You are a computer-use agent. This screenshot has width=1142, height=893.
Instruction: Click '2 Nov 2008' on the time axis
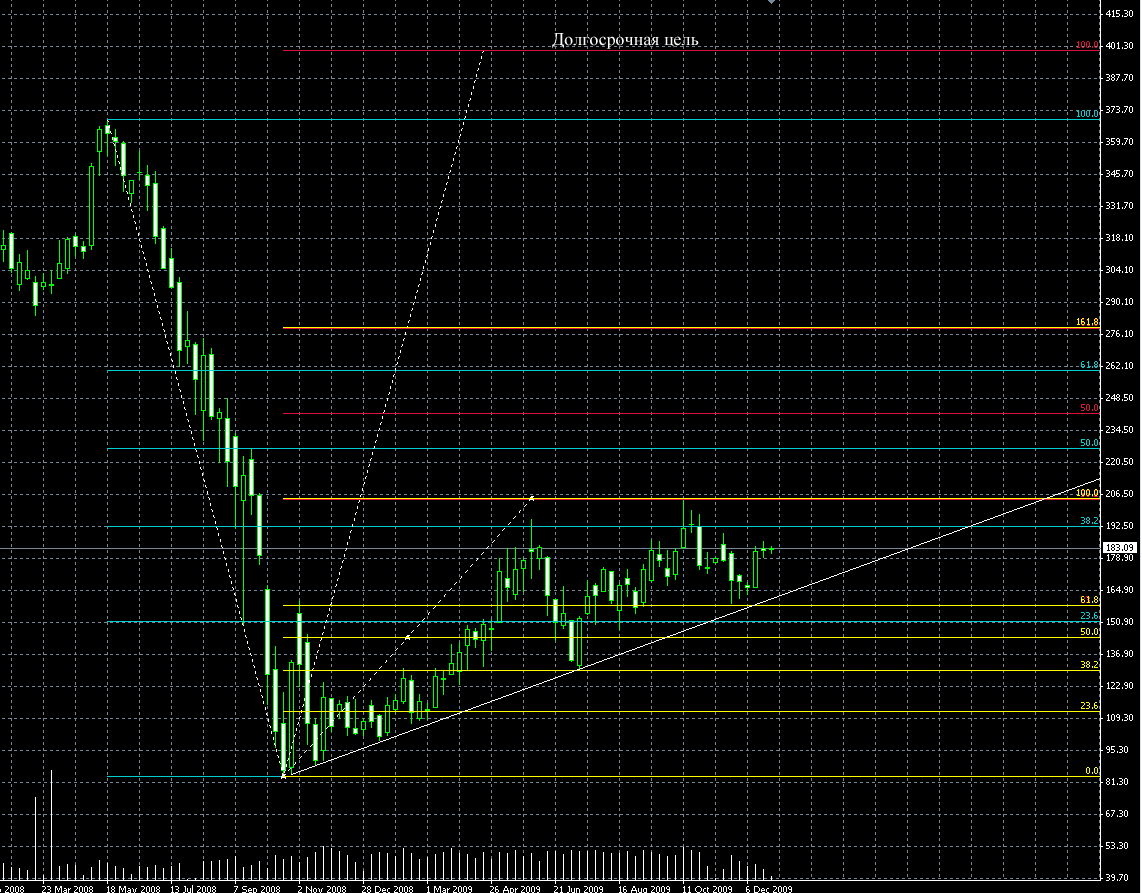(322, 887)
